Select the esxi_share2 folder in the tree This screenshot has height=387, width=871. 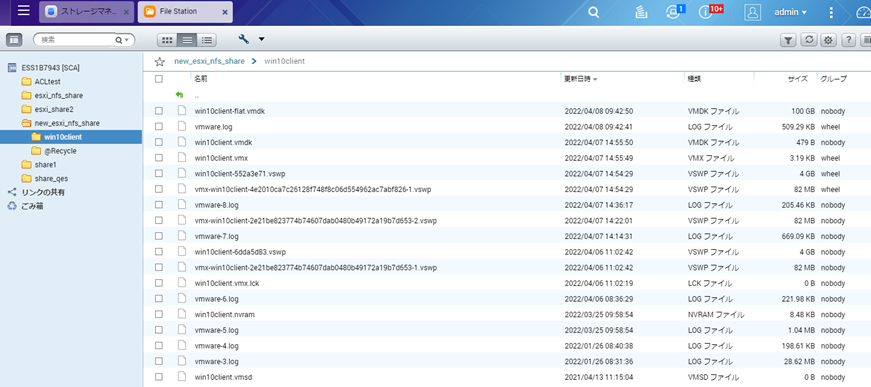click(53, 109)
